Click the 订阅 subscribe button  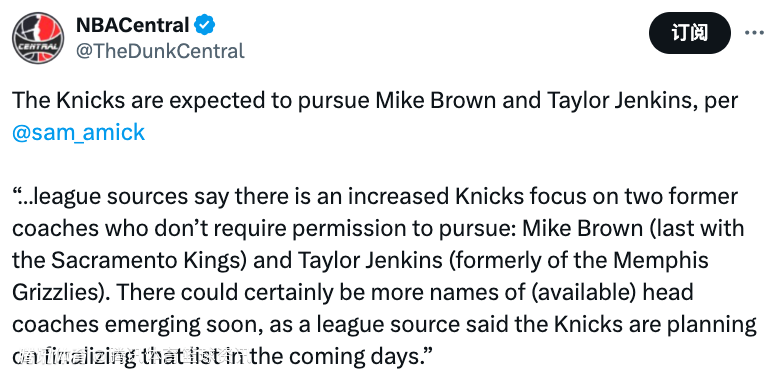coord(690,33)
